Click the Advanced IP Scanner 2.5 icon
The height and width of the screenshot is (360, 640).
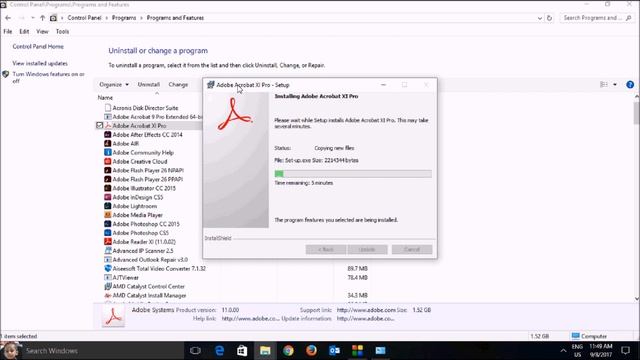click(108, 251)
